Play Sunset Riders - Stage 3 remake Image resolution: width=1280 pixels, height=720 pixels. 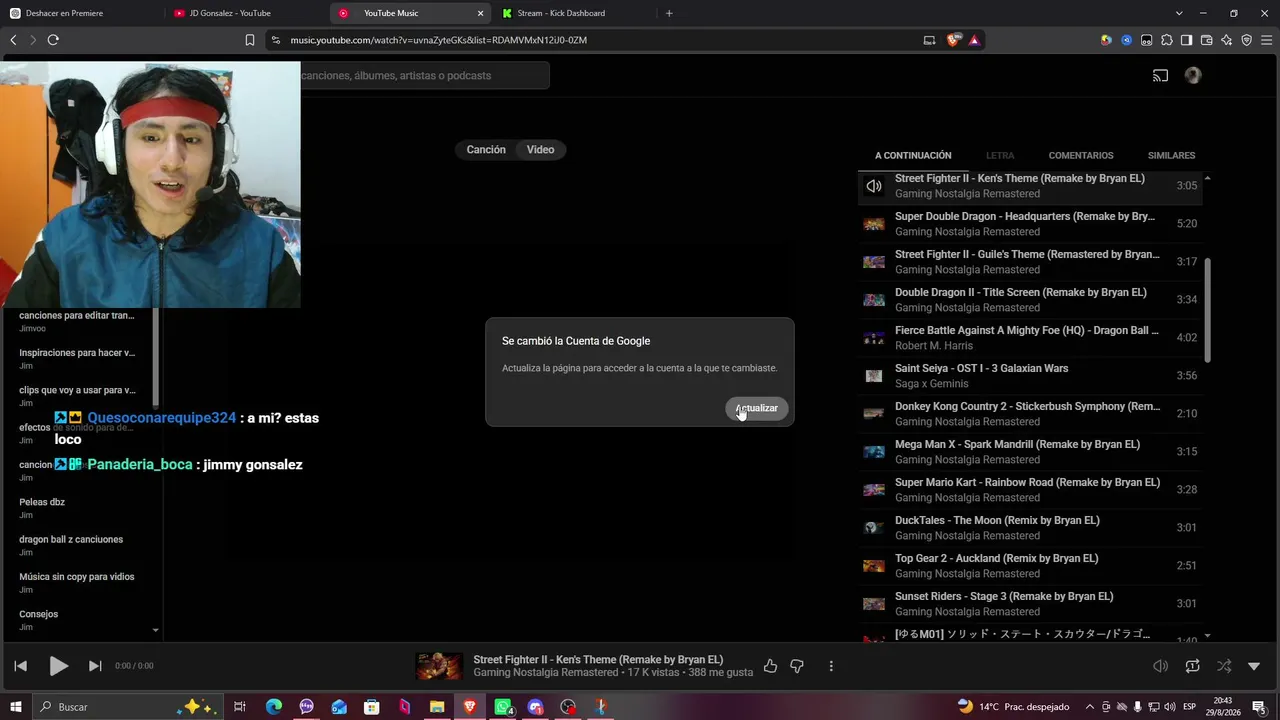click(1030, 604)
